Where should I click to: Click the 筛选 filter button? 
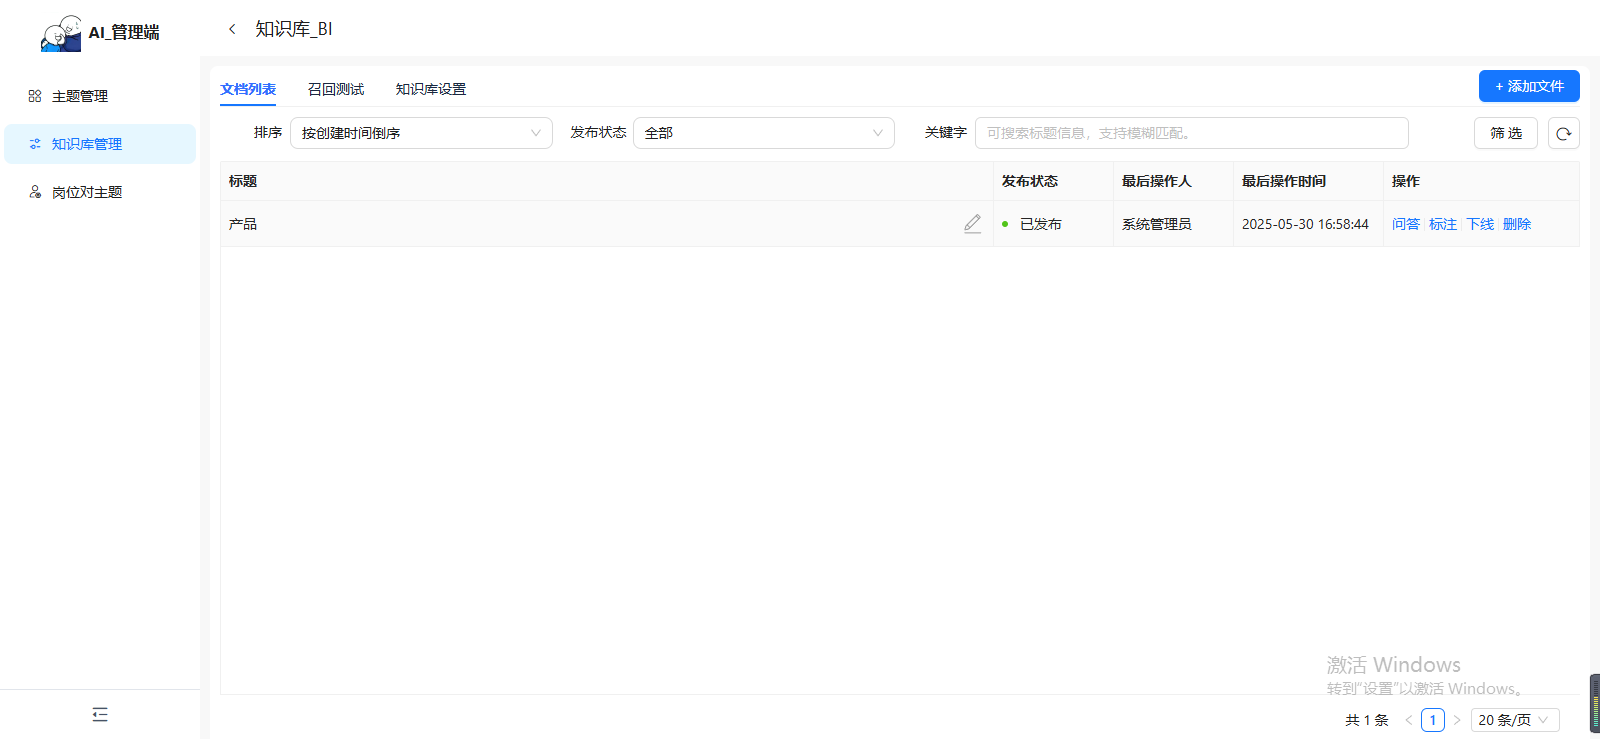(1505, 133)
